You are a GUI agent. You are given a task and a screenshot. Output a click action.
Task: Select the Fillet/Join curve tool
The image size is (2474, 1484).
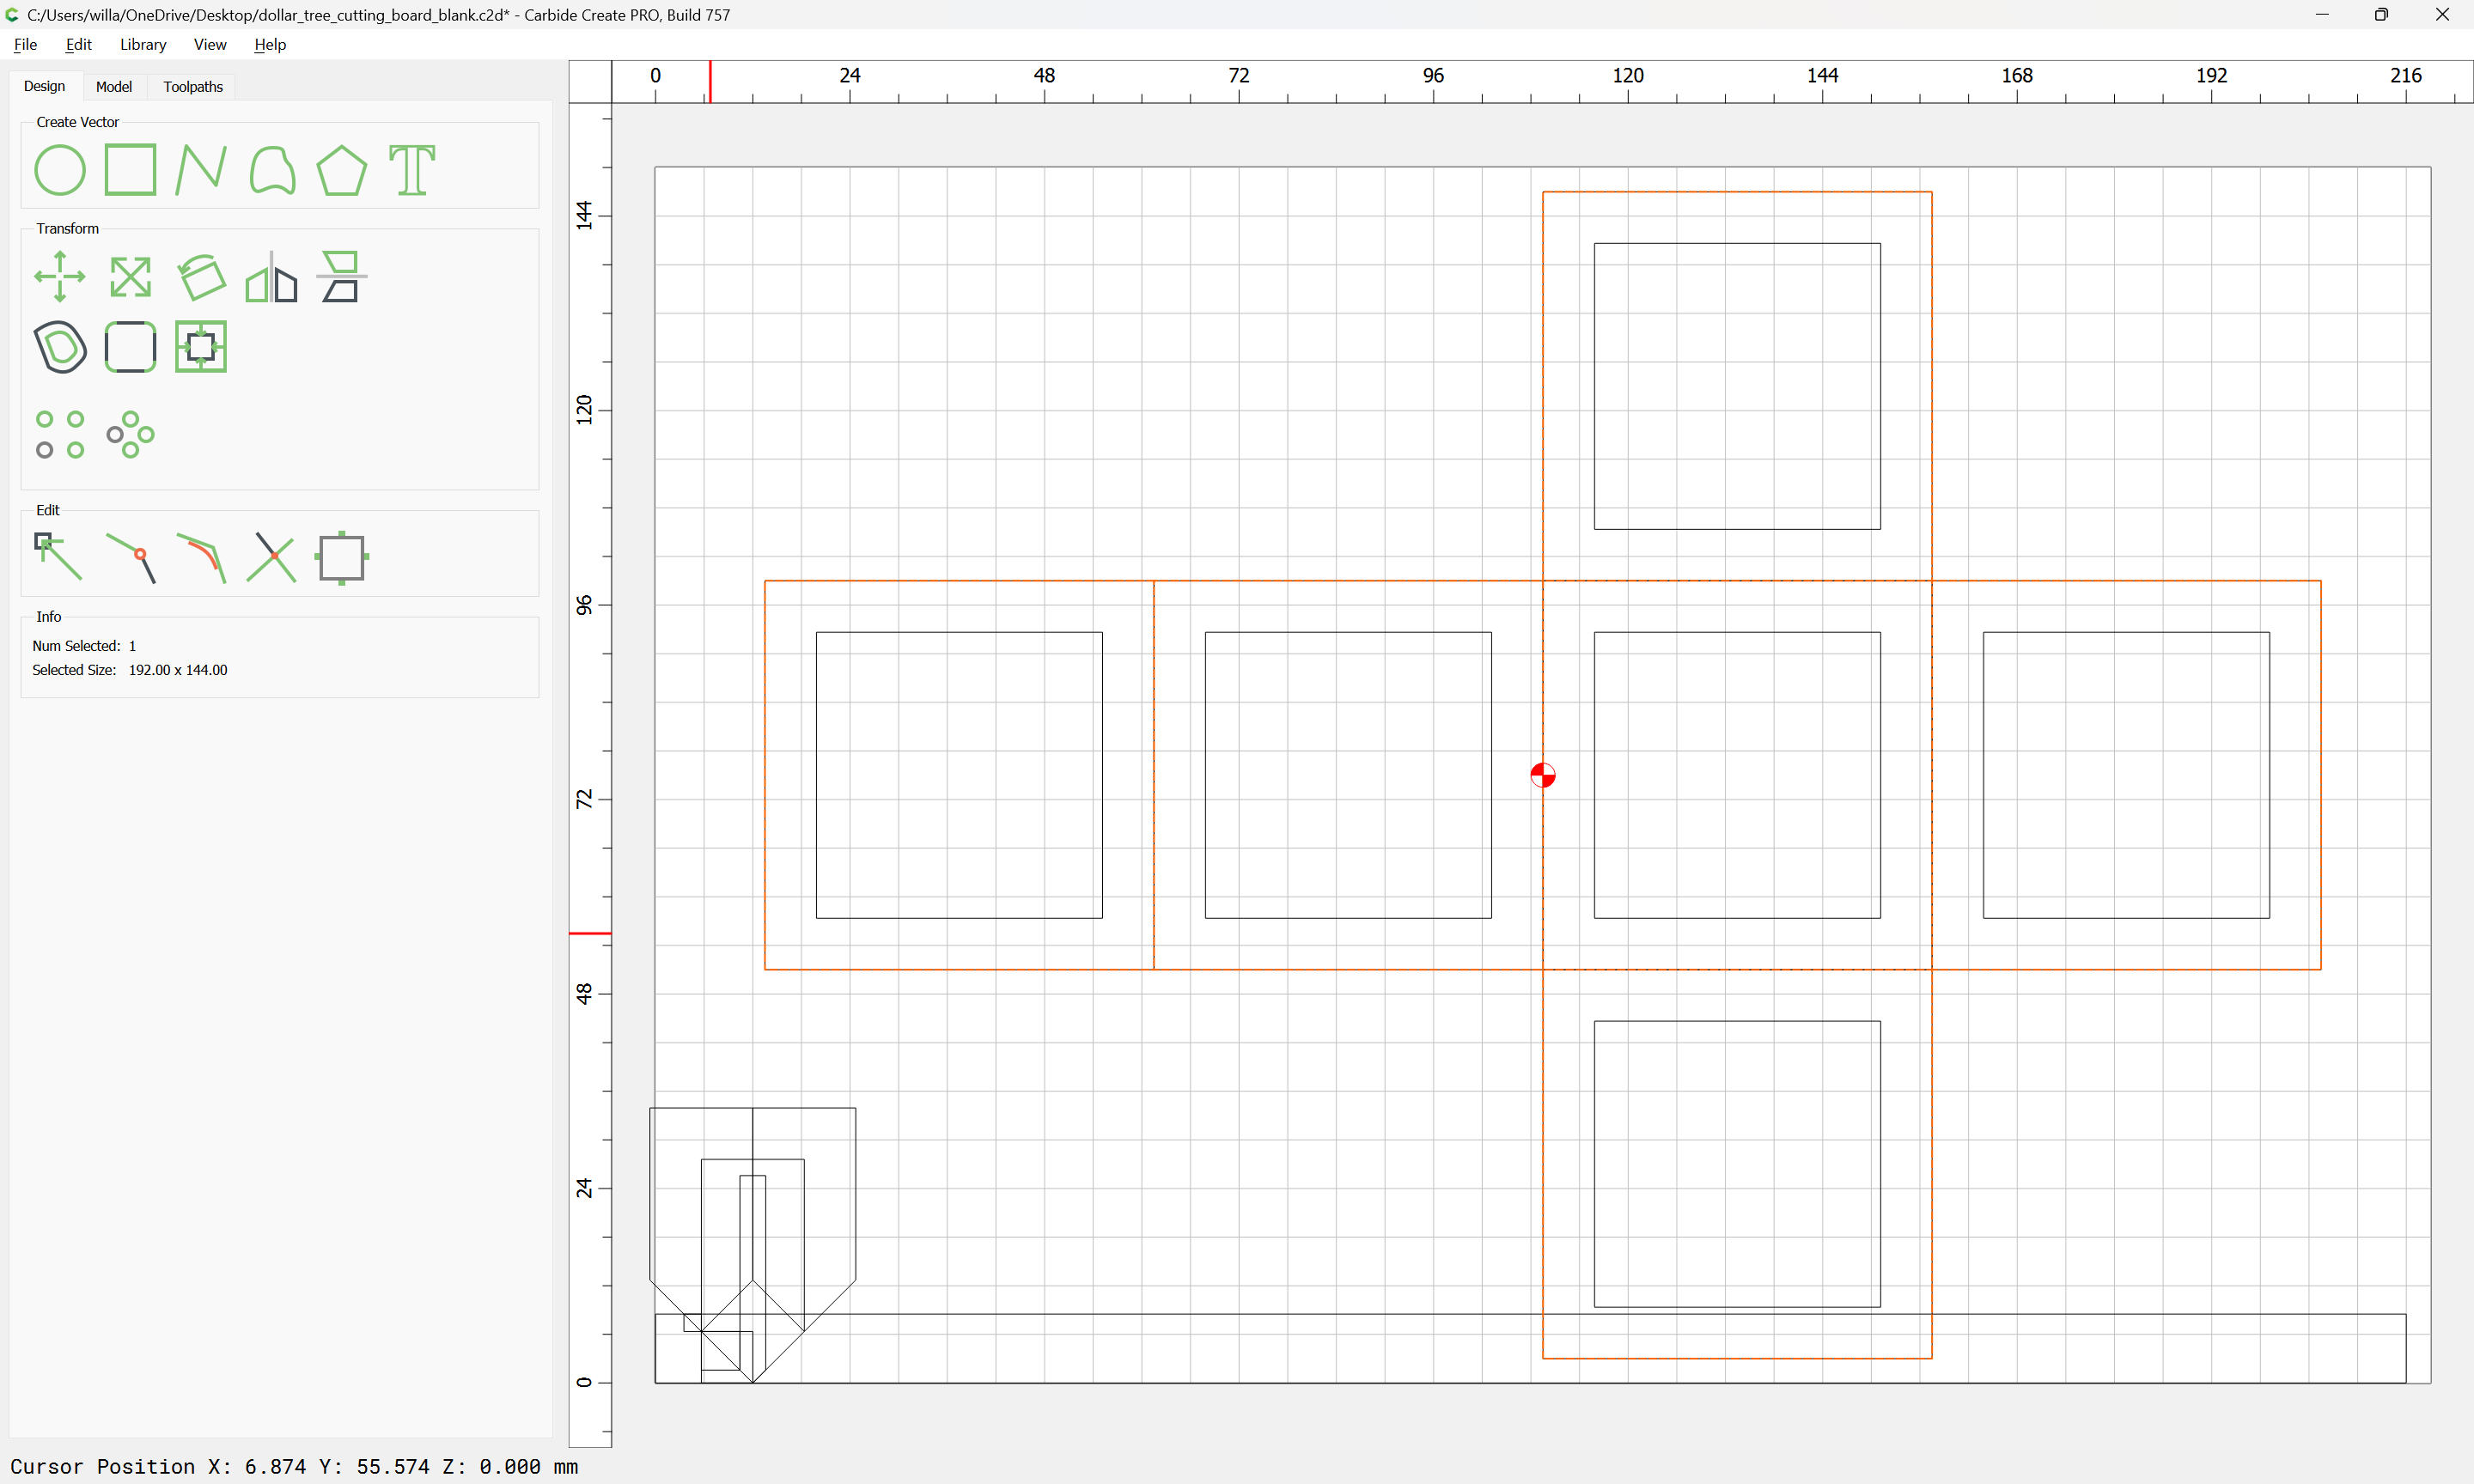201,557
